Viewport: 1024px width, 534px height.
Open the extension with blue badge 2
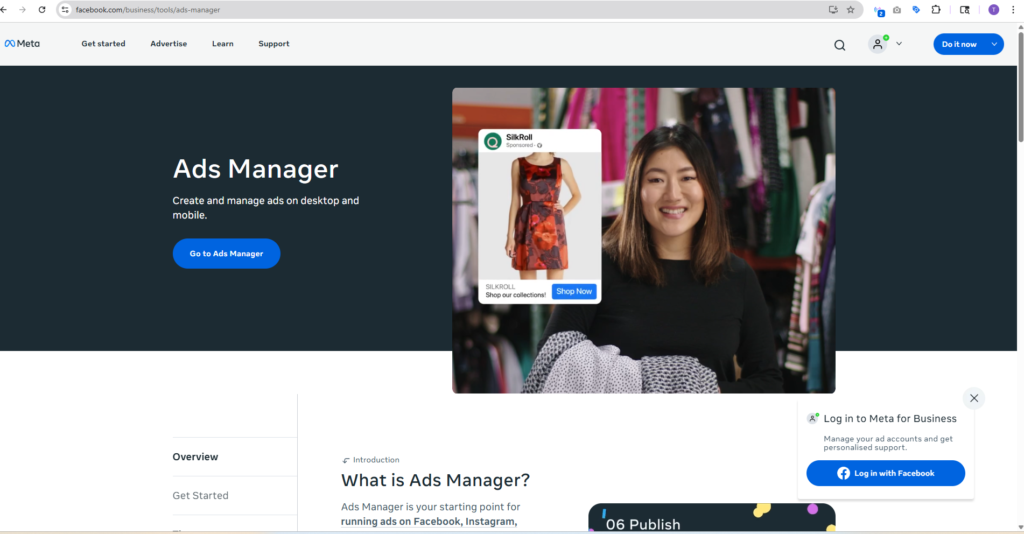click(879, 10)
